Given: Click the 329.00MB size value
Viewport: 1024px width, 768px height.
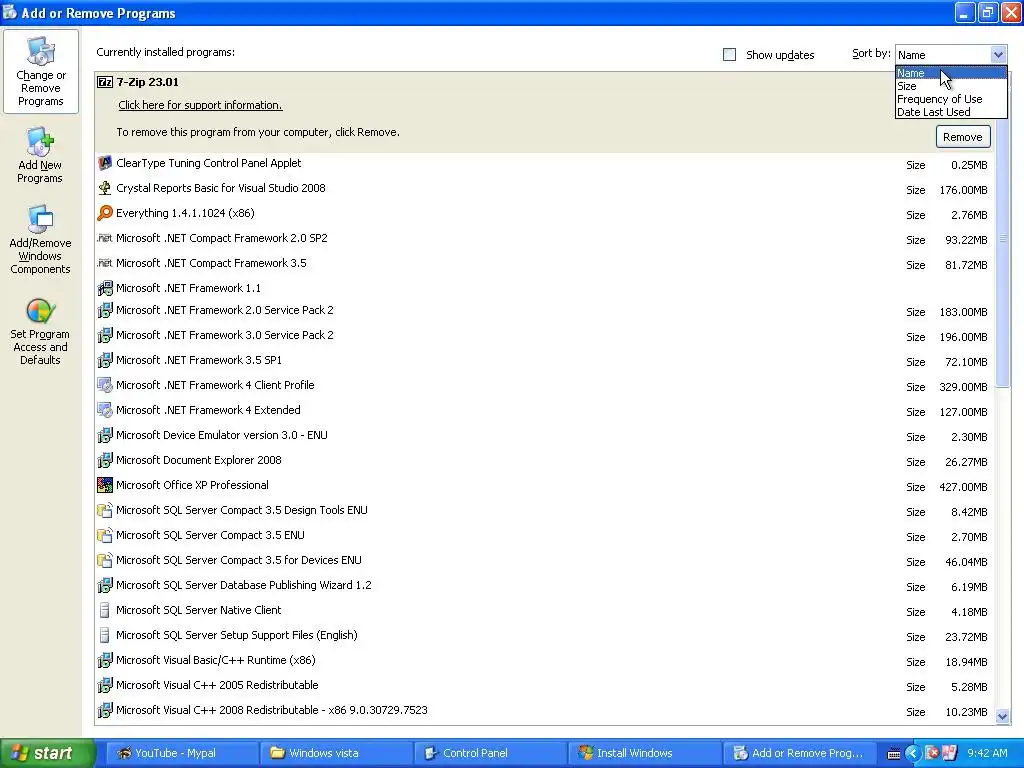Looking at the screenshot, I should click(x=963, y=387).
